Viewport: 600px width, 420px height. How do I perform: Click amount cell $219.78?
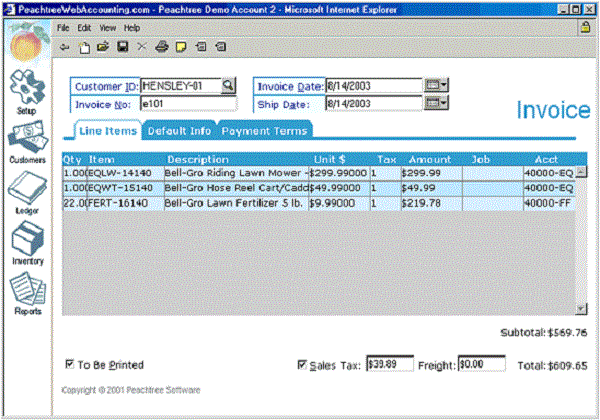coord(431,203)
